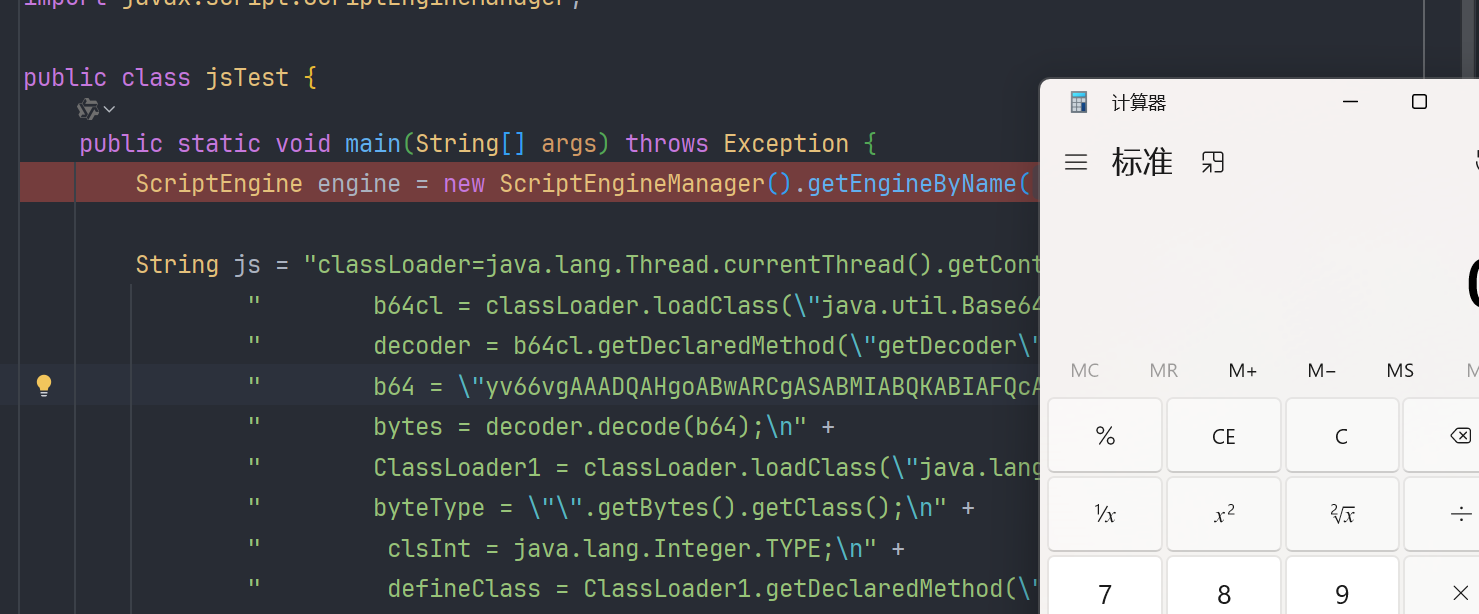1479x614 pixels.
Task: Expand the chevron next to AI icon
Action: coord(109,109)
